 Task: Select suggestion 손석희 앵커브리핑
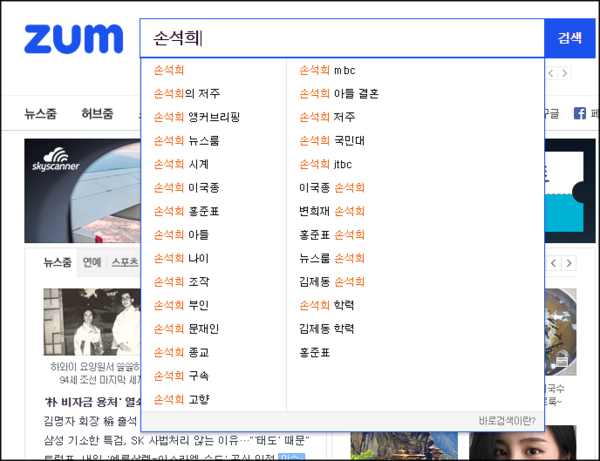click(197, 117)
